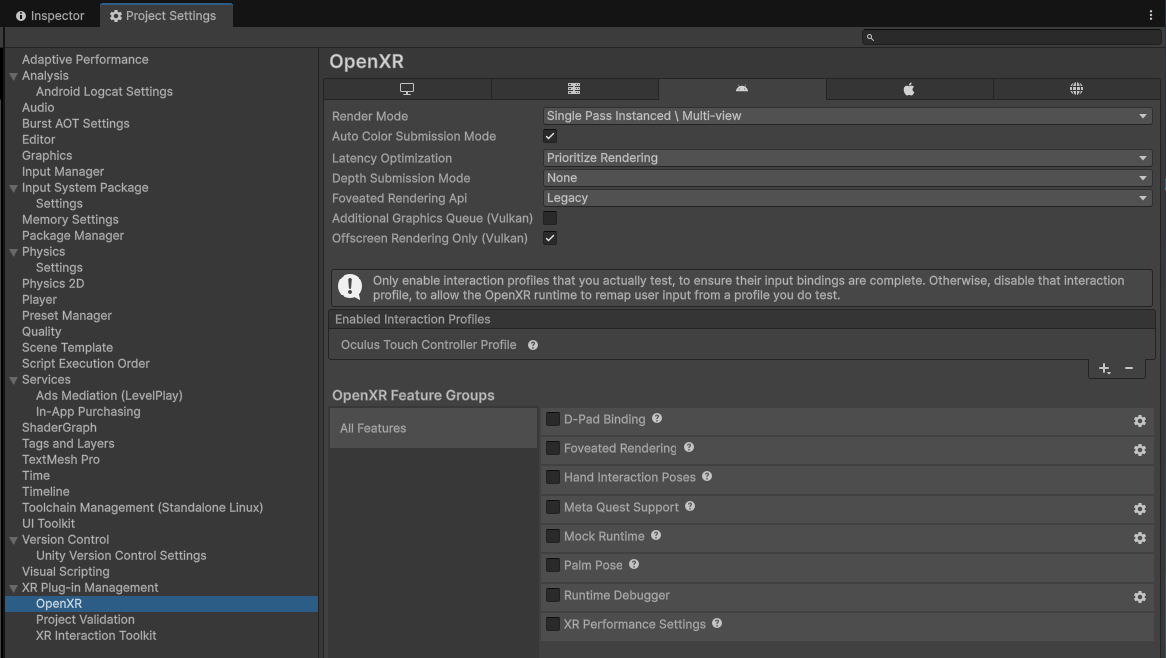Select the Standalone desktop platform tab
The width and height of the screenshot is (1166, 658).
click(x=407, y=89)
